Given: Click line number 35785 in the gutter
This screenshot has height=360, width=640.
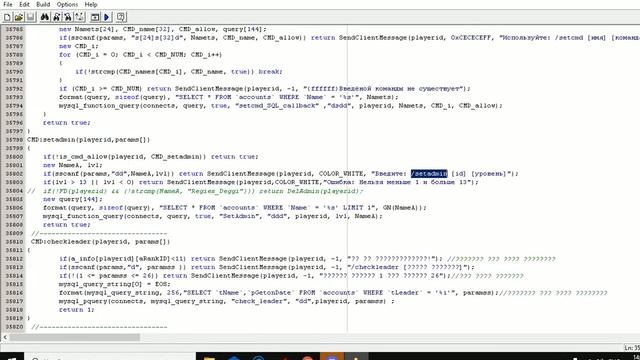Looking at the screenshot, I should click(14, 29).
